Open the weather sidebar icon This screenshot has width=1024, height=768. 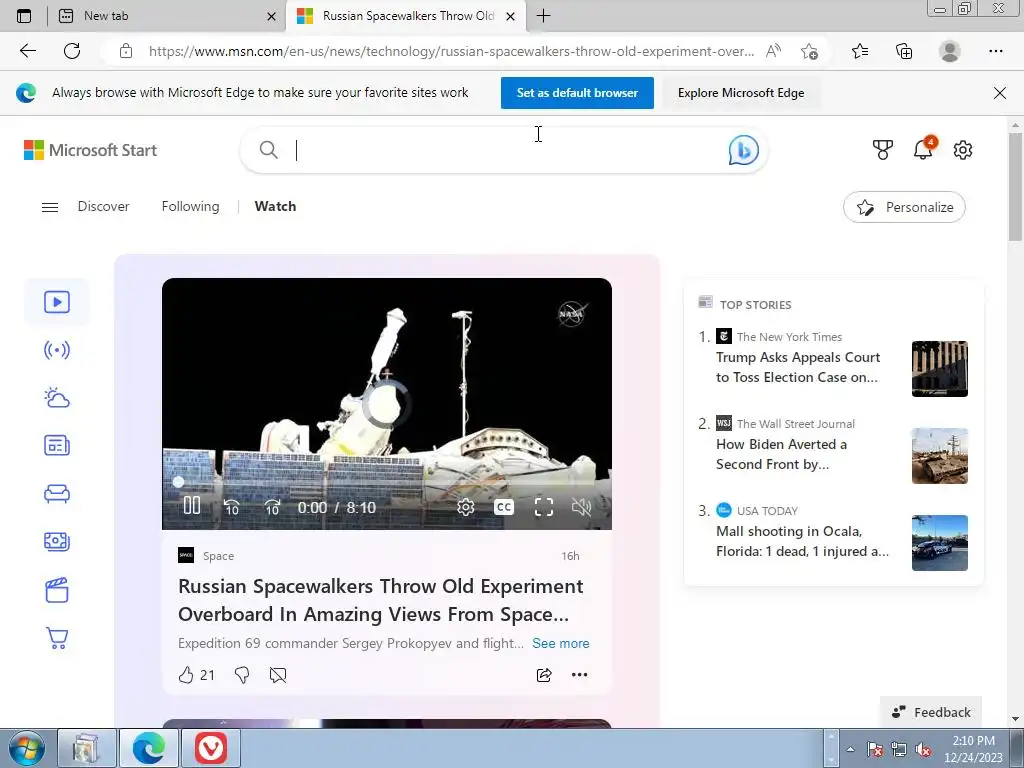(x=57, y=398)
